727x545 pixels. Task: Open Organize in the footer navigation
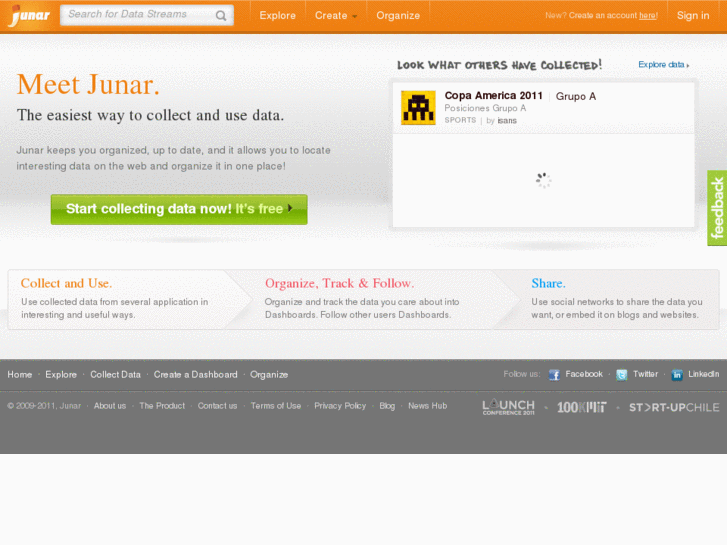point(269,374)
